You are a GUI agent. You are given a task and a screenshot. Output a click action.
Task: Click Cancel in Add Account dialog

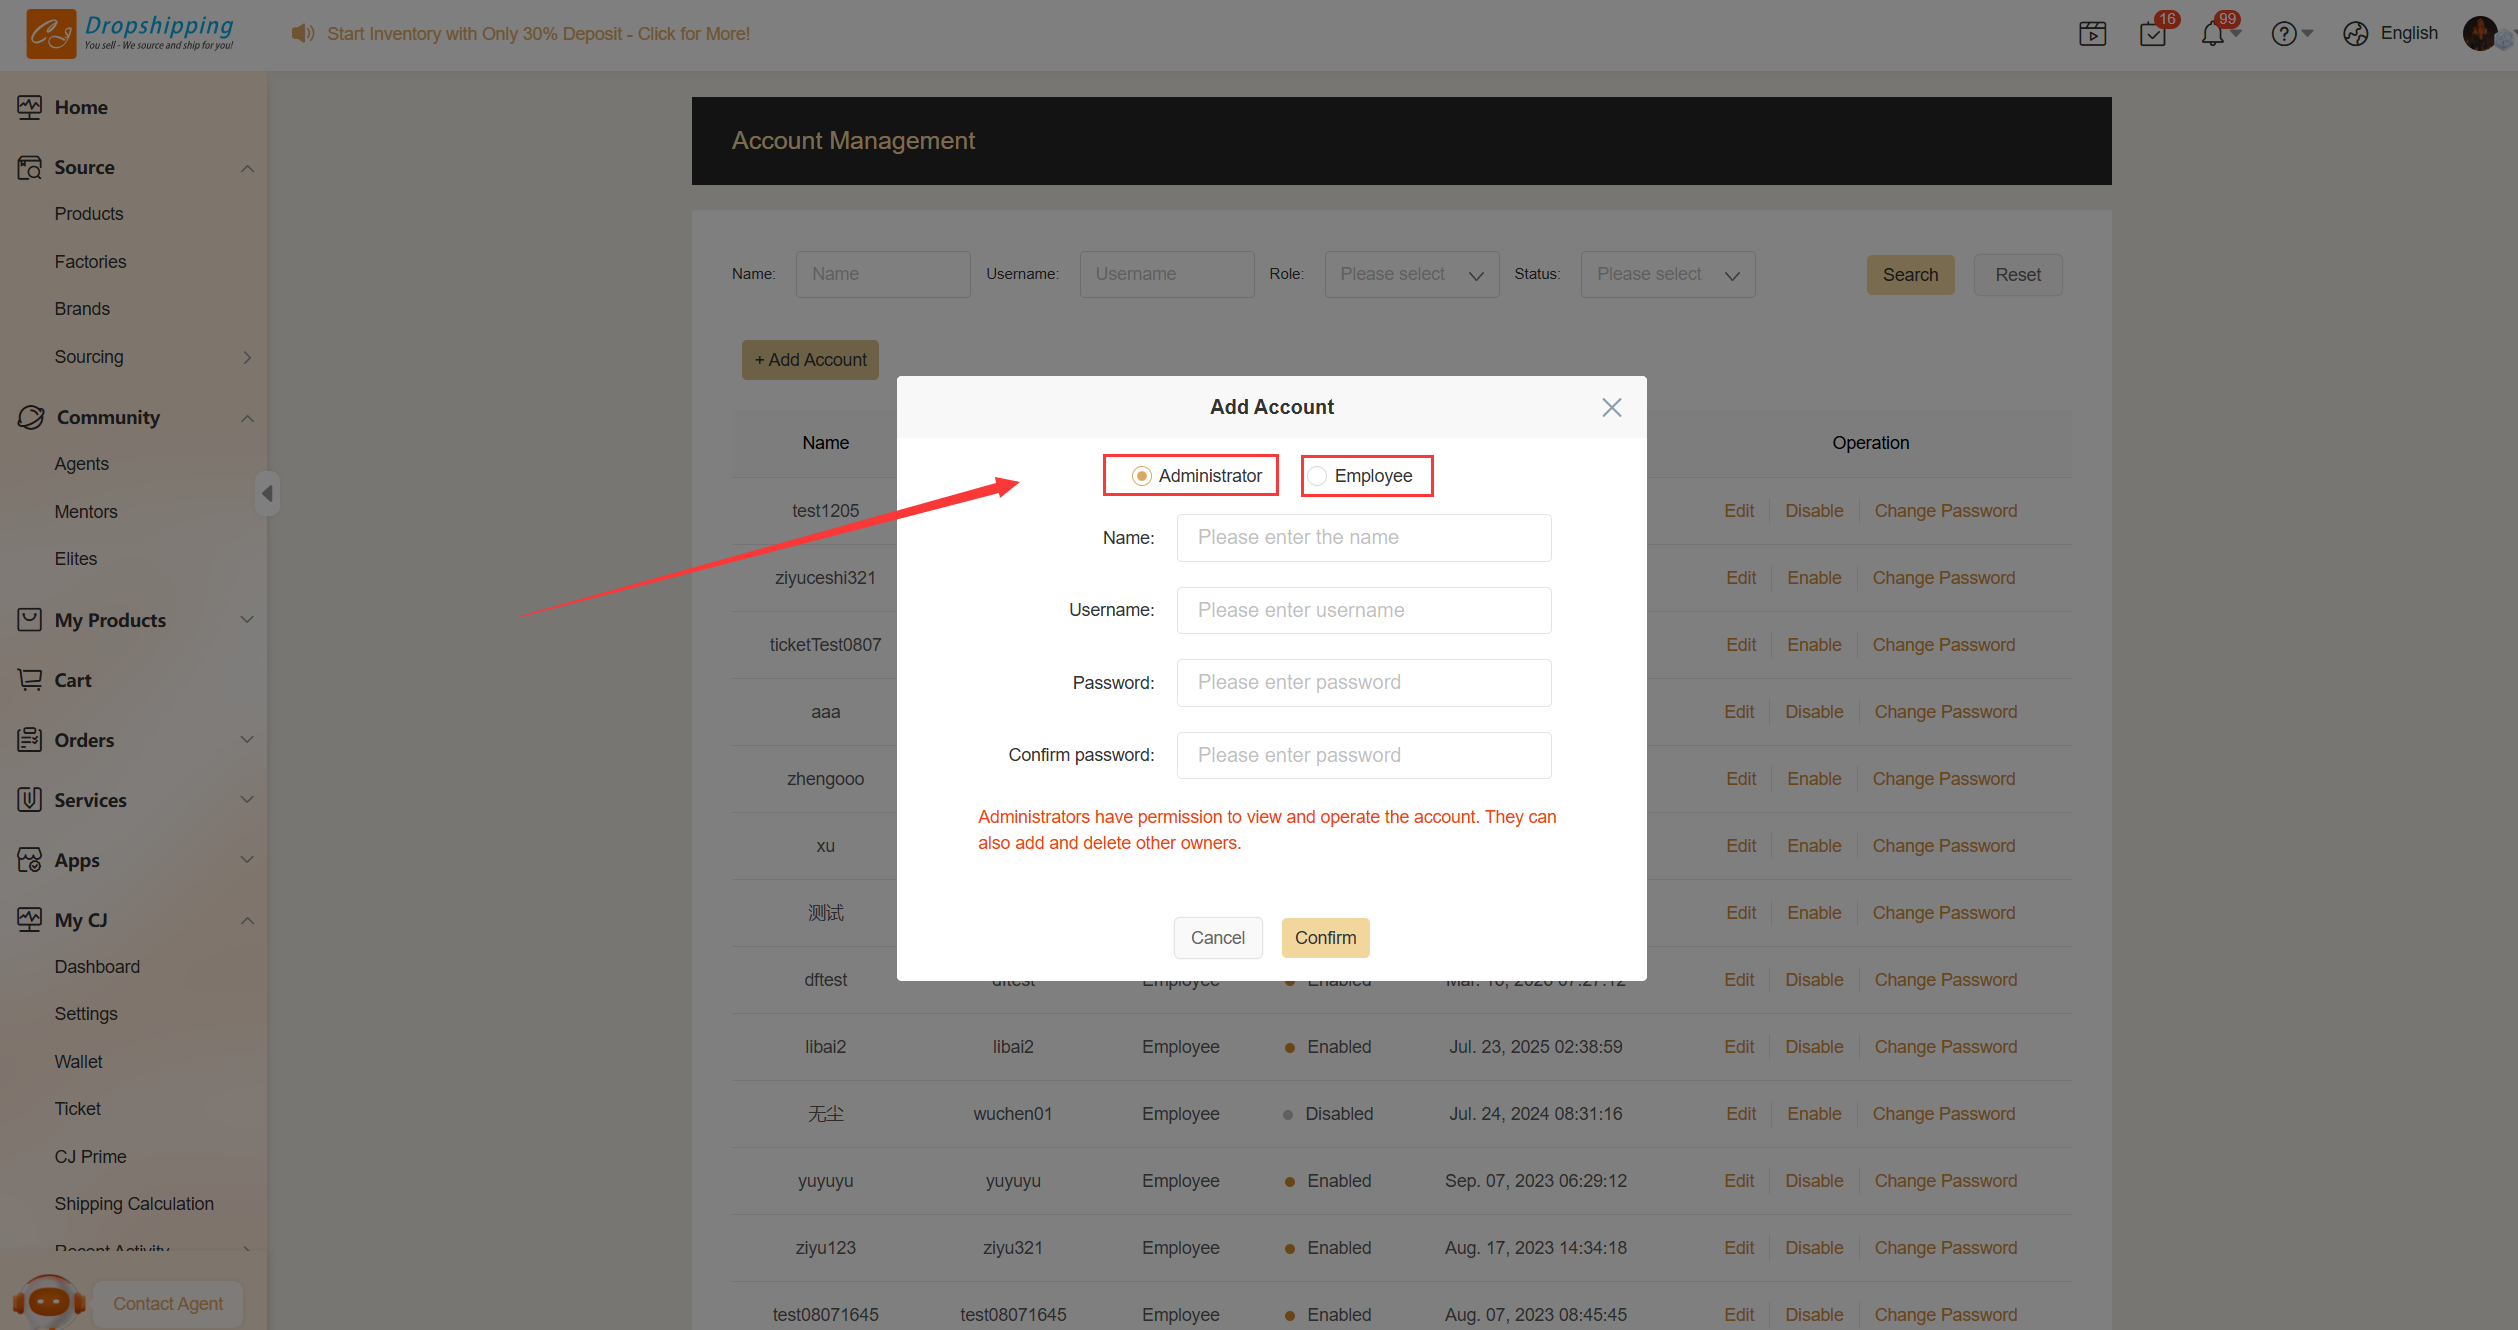coord(1217,937)
